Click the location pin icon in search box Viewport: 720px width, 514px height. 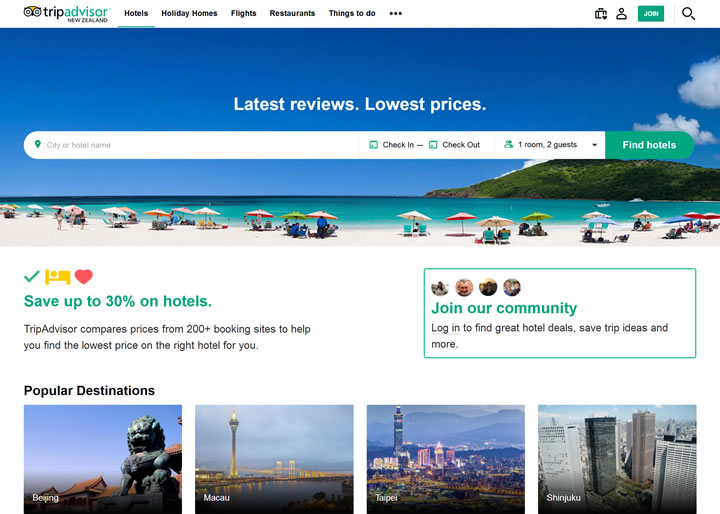[38, 145]
